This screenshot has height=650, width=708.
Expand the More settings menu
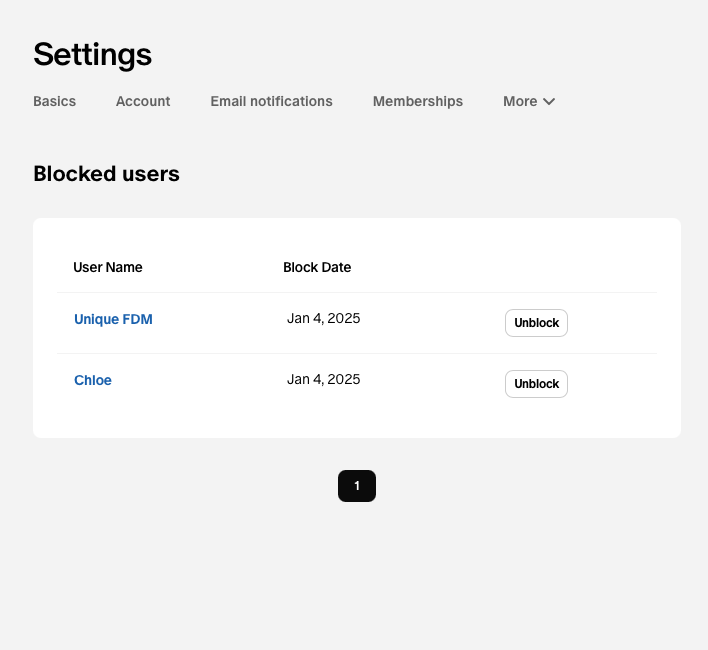pos(529,101)
